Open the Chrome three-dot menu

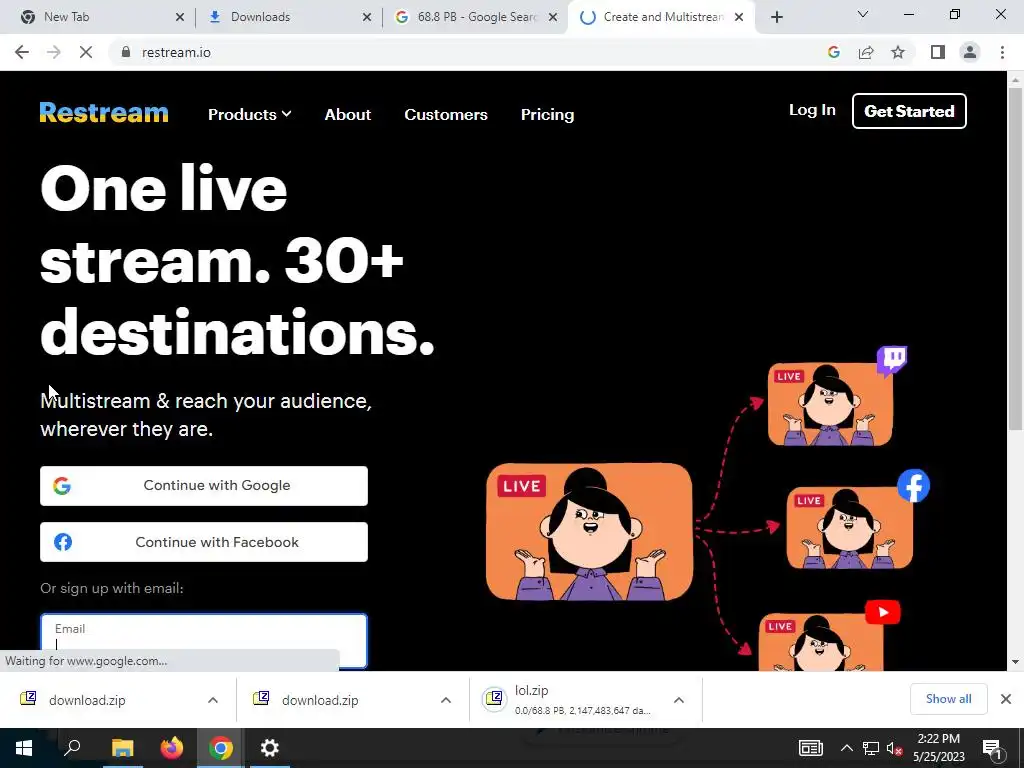1002,52
